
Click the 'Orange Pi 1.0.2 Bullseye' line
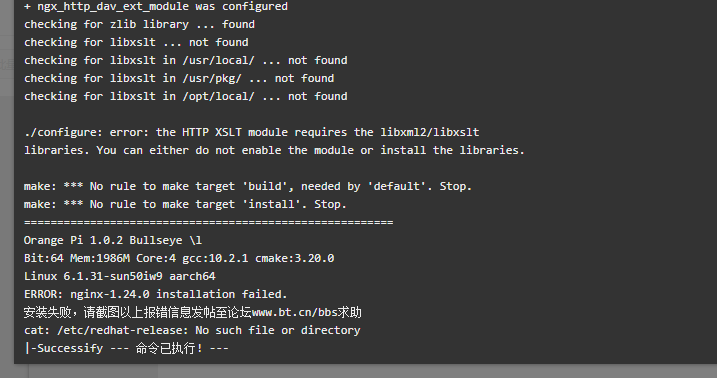[113, 240]
